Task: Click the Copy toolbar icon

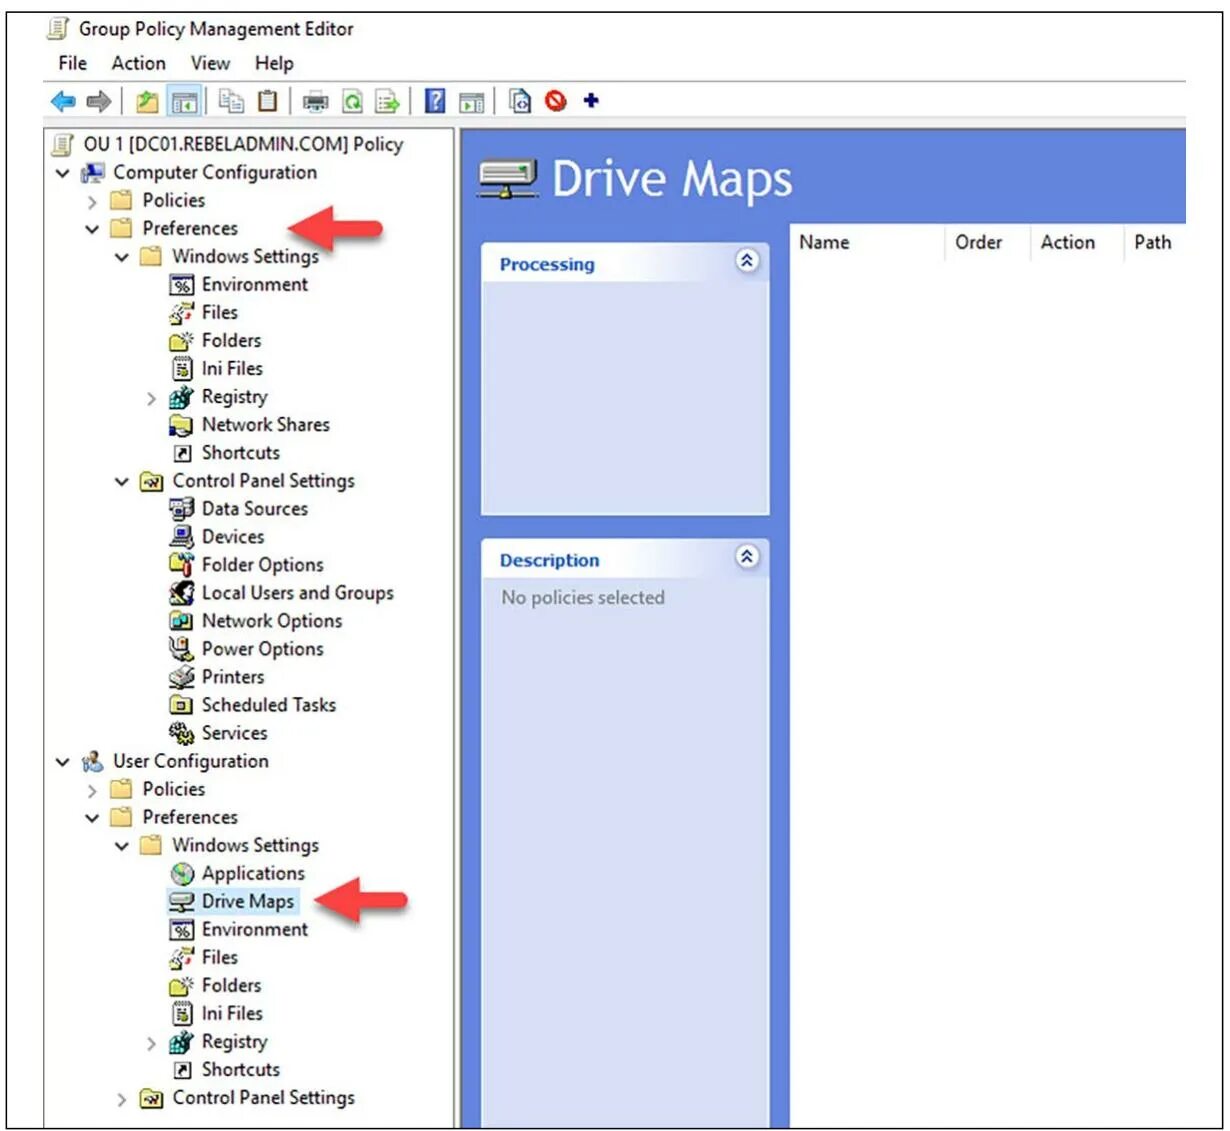Action: tap(232, 101)
